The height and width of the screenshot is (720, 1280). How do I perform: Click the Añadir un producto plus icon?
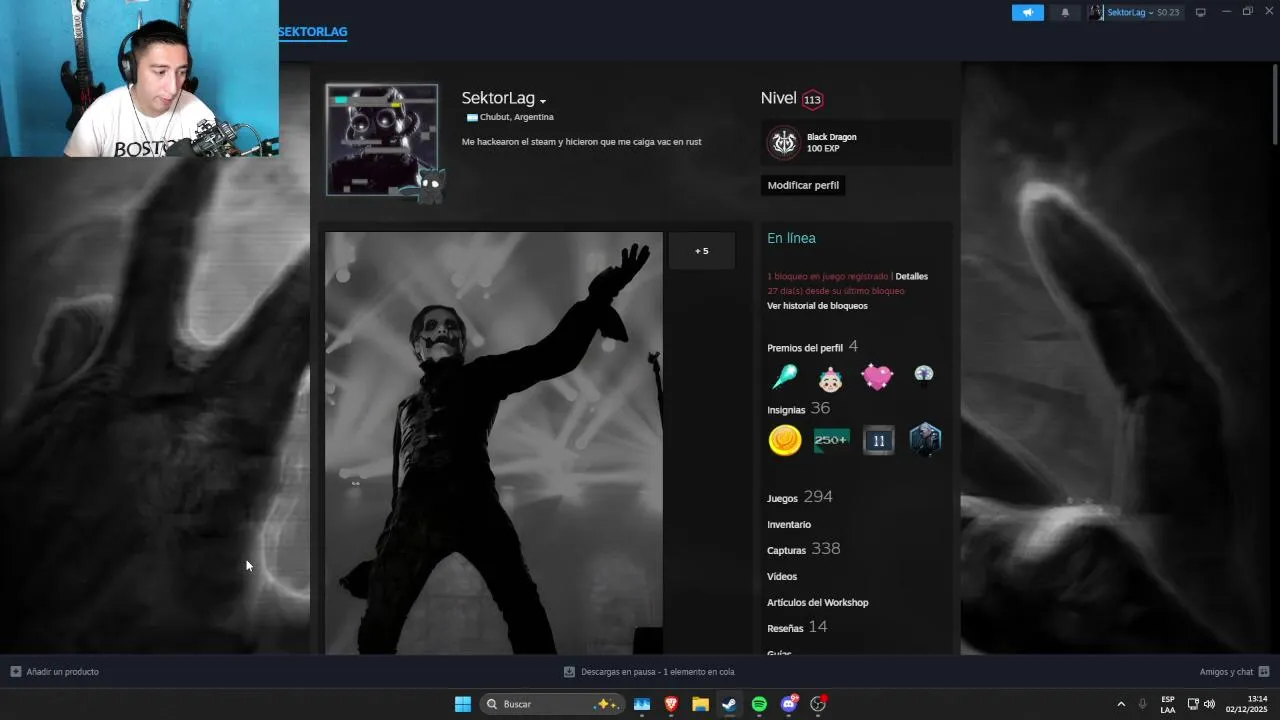click(x=16, y=672)
